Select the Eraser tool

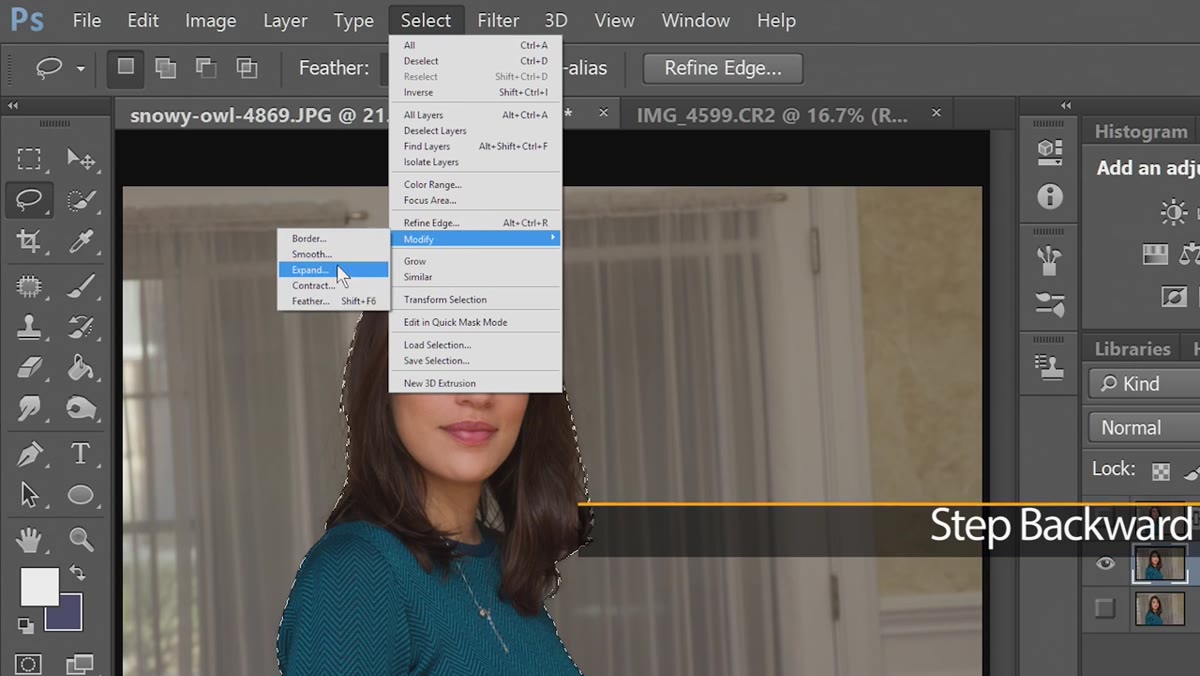[x=29, y=368]
